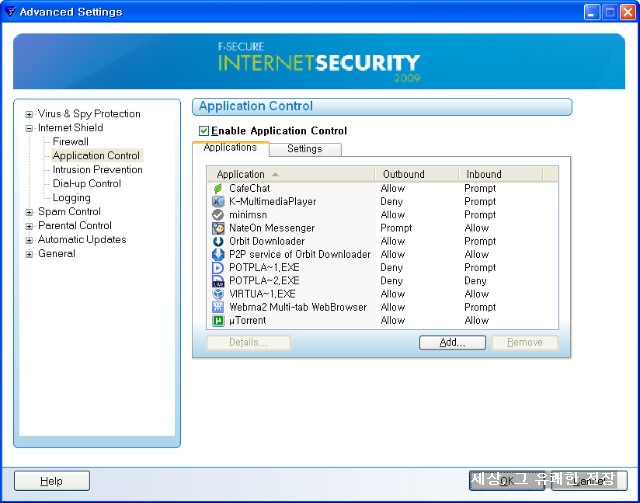Confirm with the OK button
This screenshot has height=503, width=640.
(x=507, y=481)
